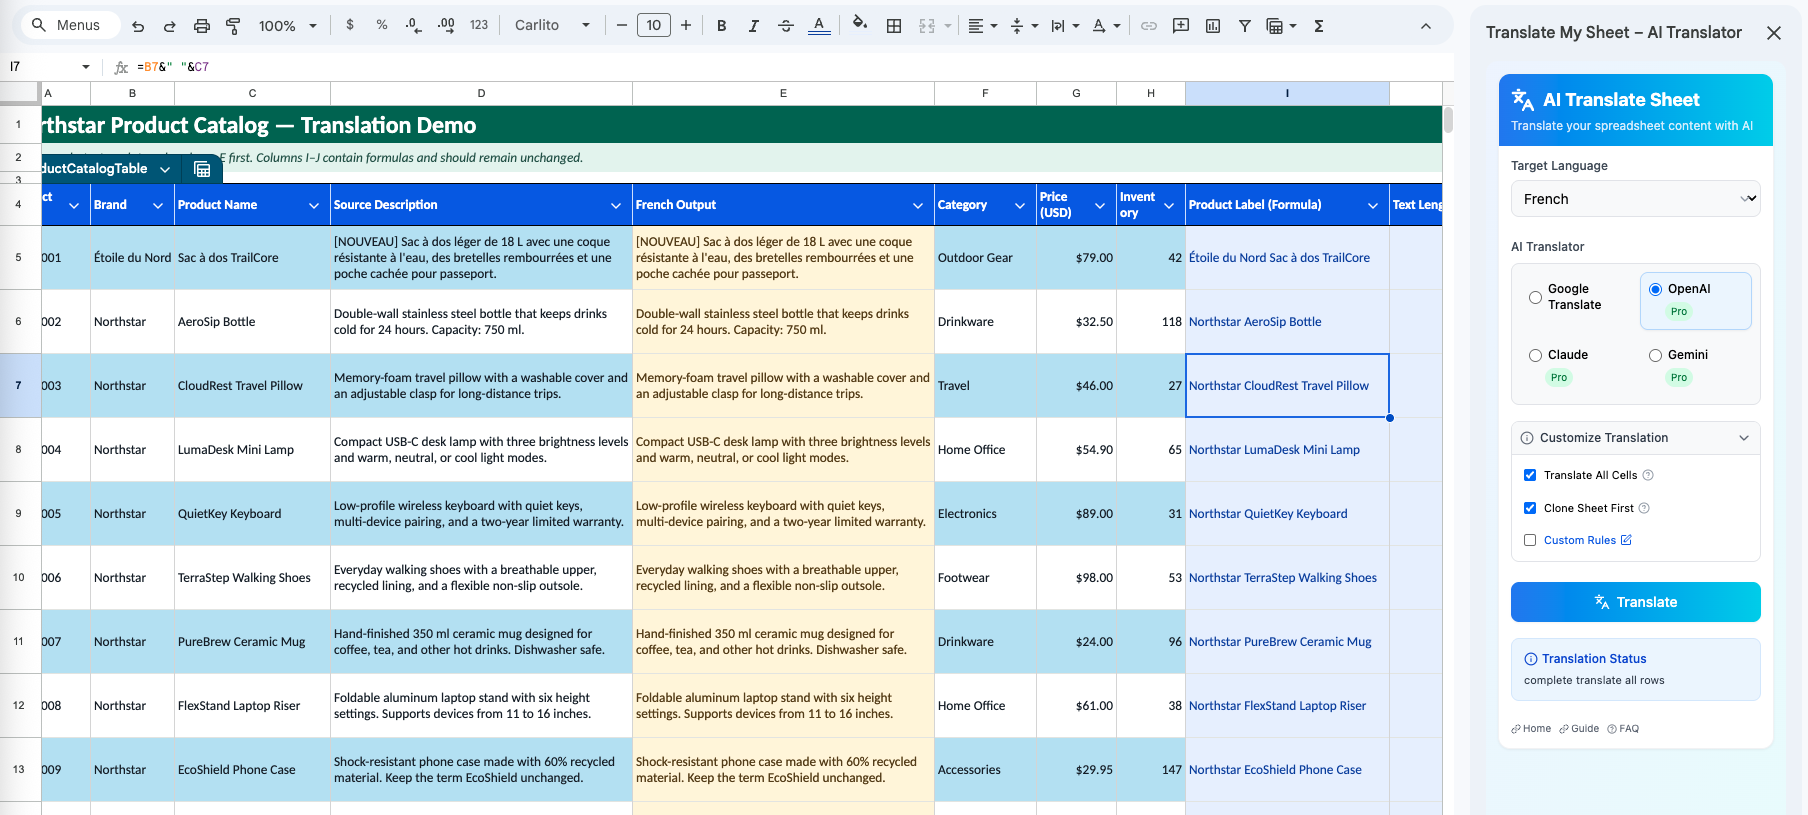Open the zoom 100% dropdown
The height and width of the screenshot is (815, 1808).
(287, 26)
